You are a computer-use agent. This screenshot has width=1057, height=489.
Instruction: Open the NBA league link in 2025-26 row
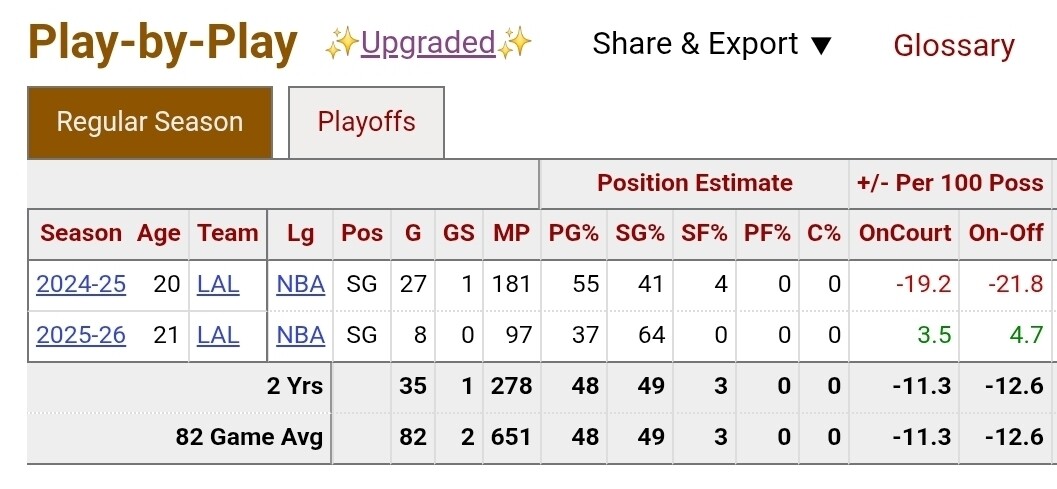tap(301, 335)
